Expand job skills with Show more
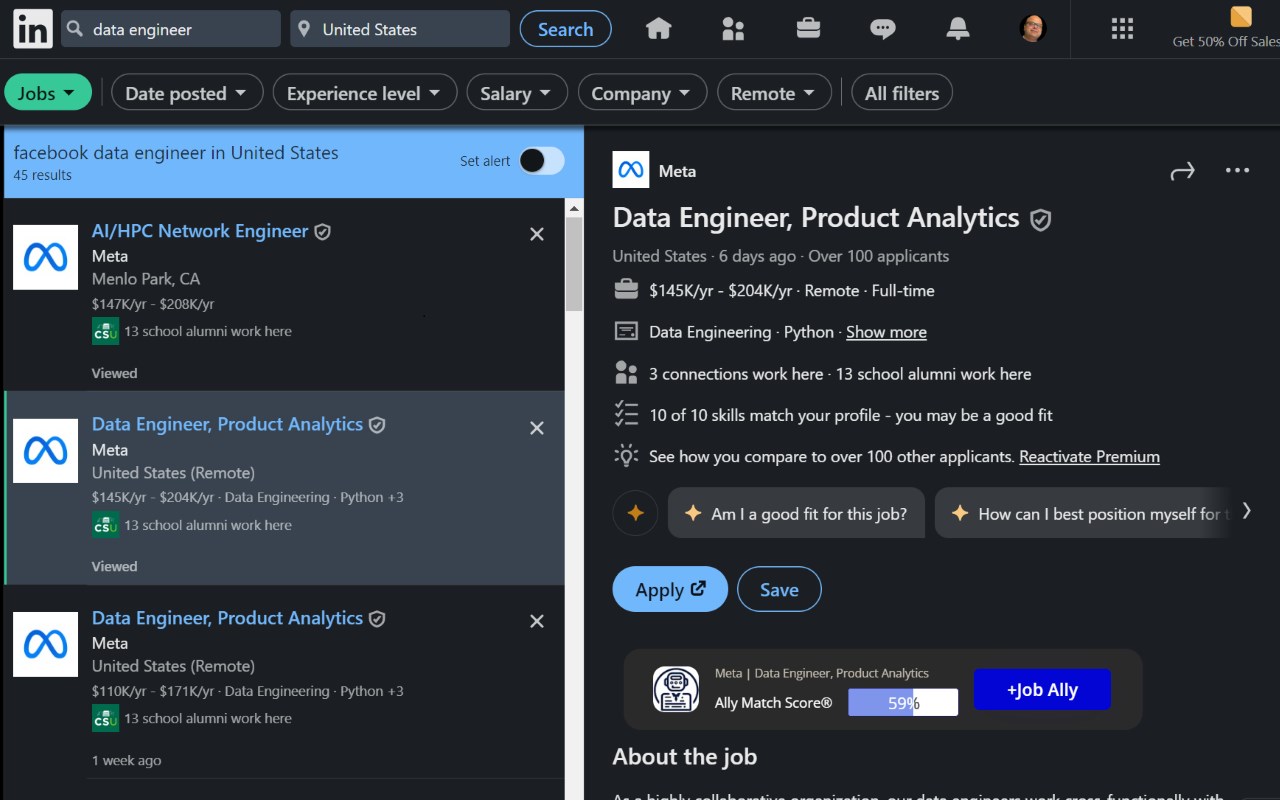Screen dimensions: 1280x800 (x=886, y=332)
